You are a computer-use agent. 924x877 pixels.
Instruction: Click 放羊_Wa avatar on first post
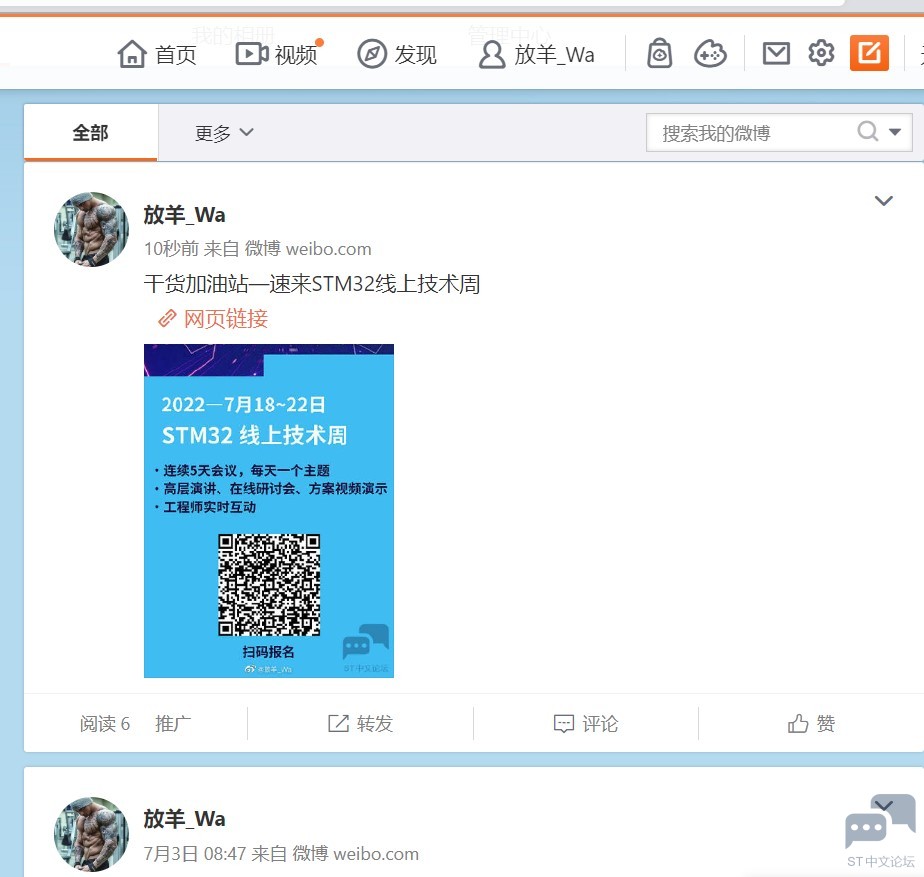91,229
